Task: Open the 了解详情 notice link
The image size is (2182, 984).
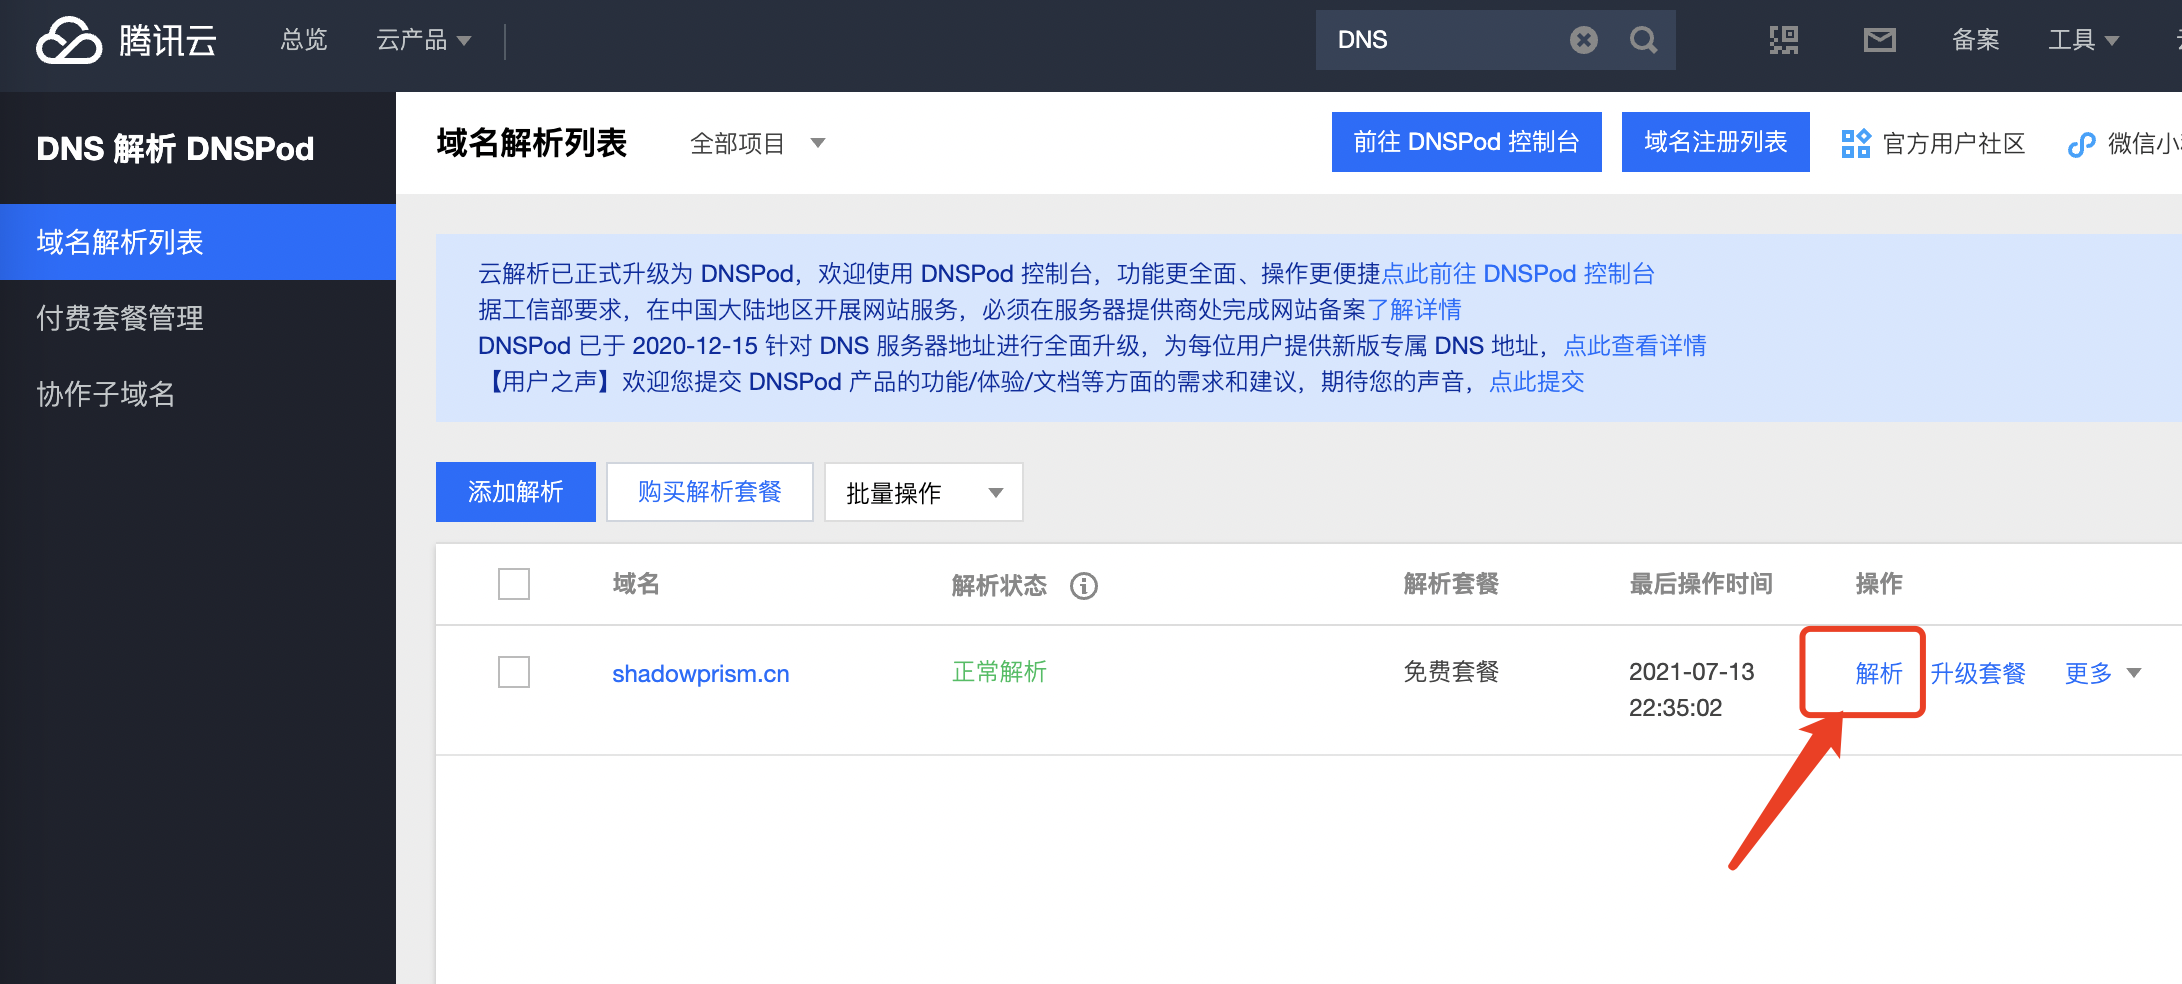Action: pyautogui.click(x=1414, y=310)
